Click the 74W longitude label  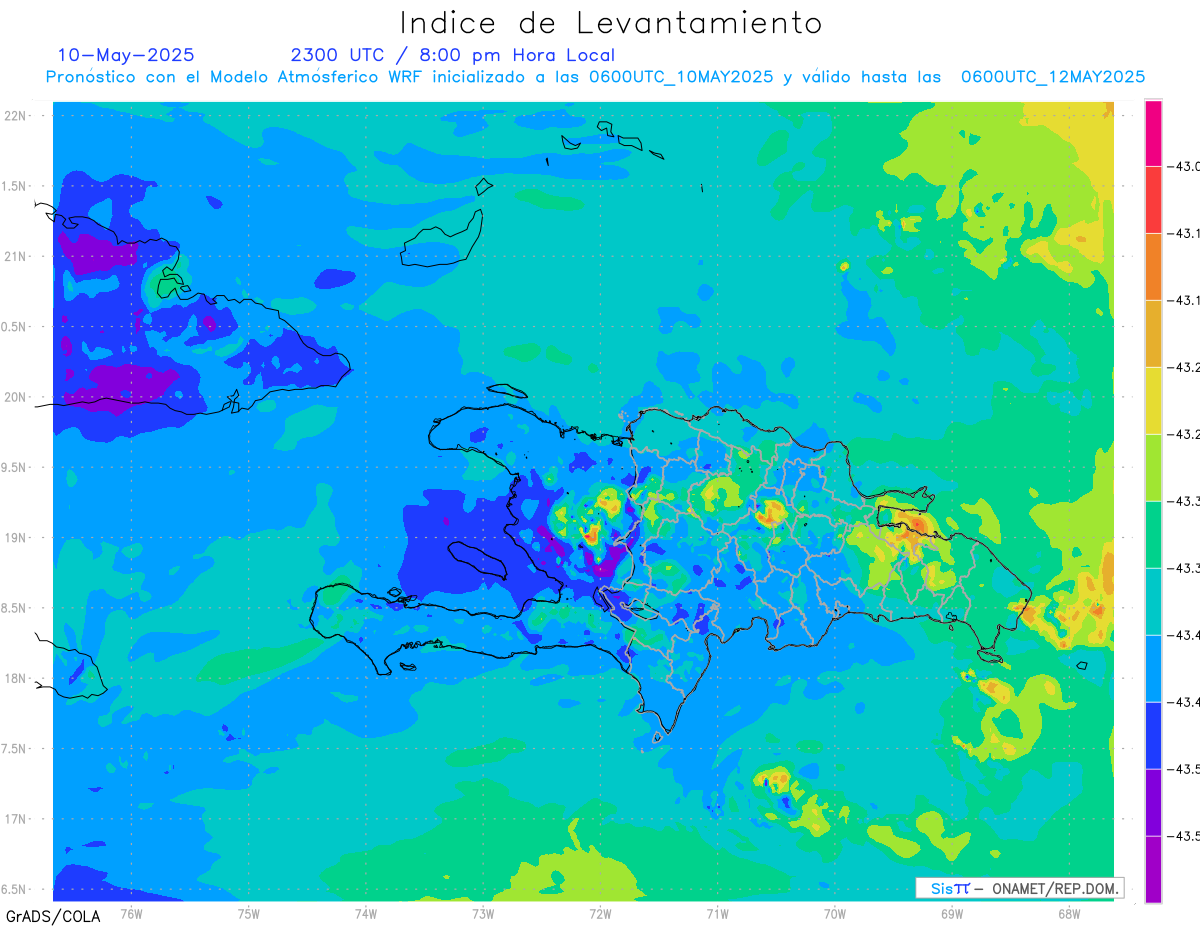365,913
